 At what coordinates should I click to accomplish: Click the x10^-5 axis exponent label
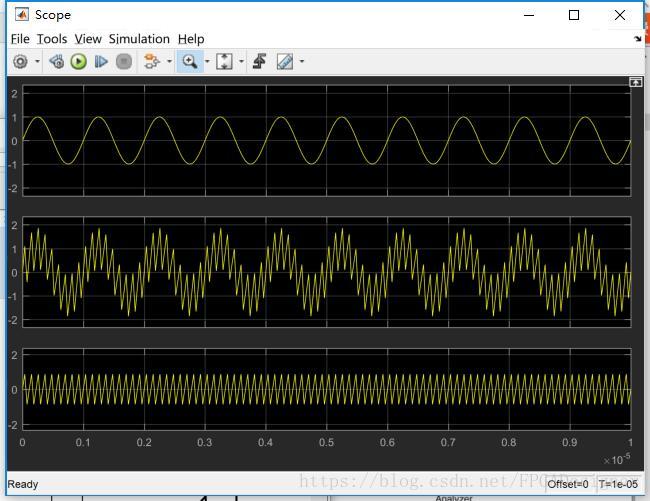[x=617, y=459]
